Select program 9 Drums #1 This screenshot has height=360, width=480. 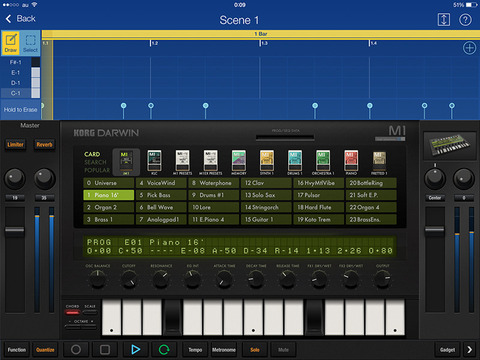[x=214, y=195]
